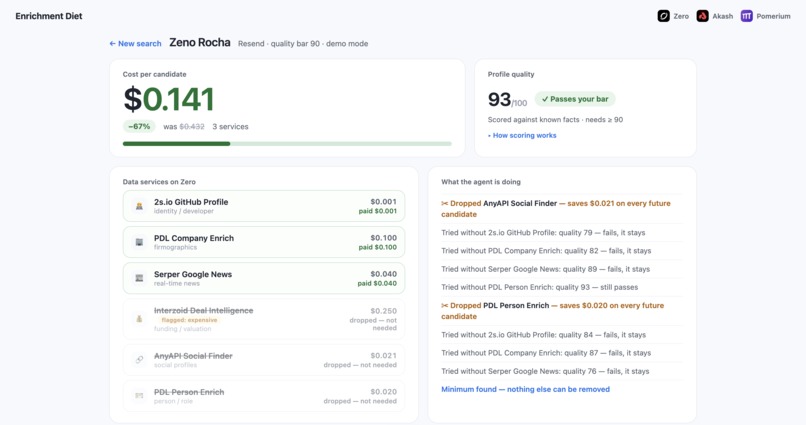Click the paid $0.040 amount
This screenshot has width=806, height=425.
tap(377, 283)
